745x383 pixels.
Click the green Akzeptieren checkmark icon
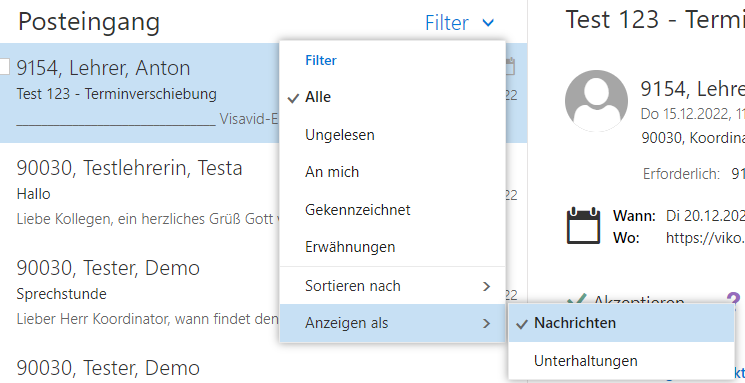pos(577,299)
